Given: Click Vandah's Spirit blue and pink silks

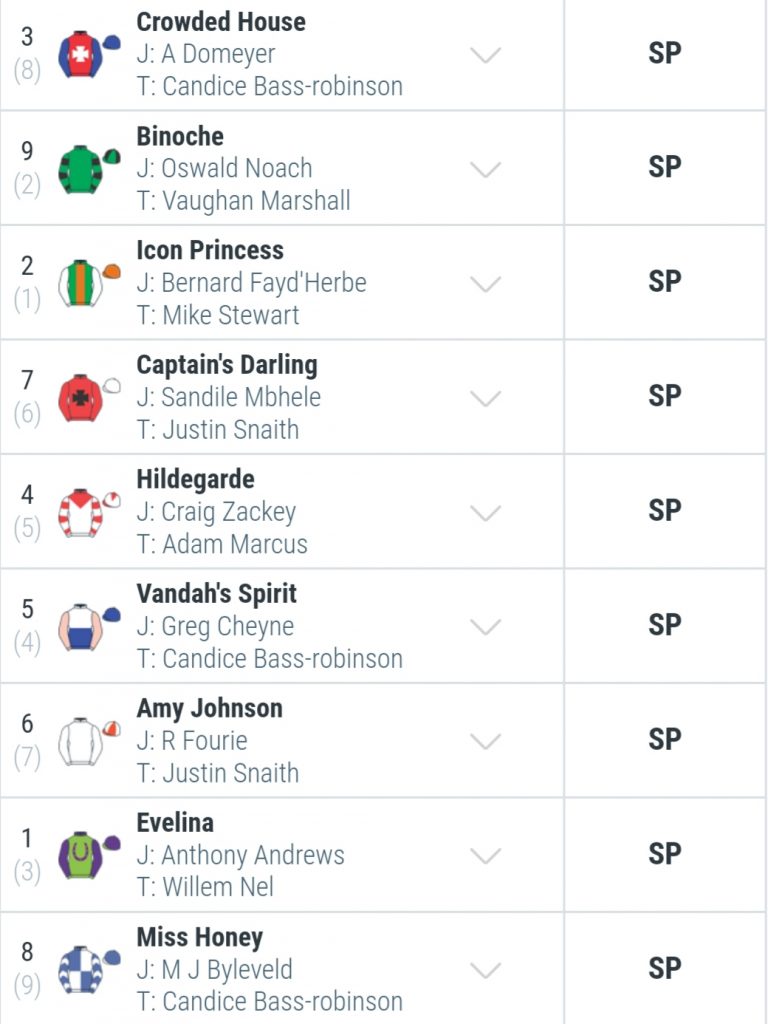Looking at the screenshot, I should tap(89, 627).
